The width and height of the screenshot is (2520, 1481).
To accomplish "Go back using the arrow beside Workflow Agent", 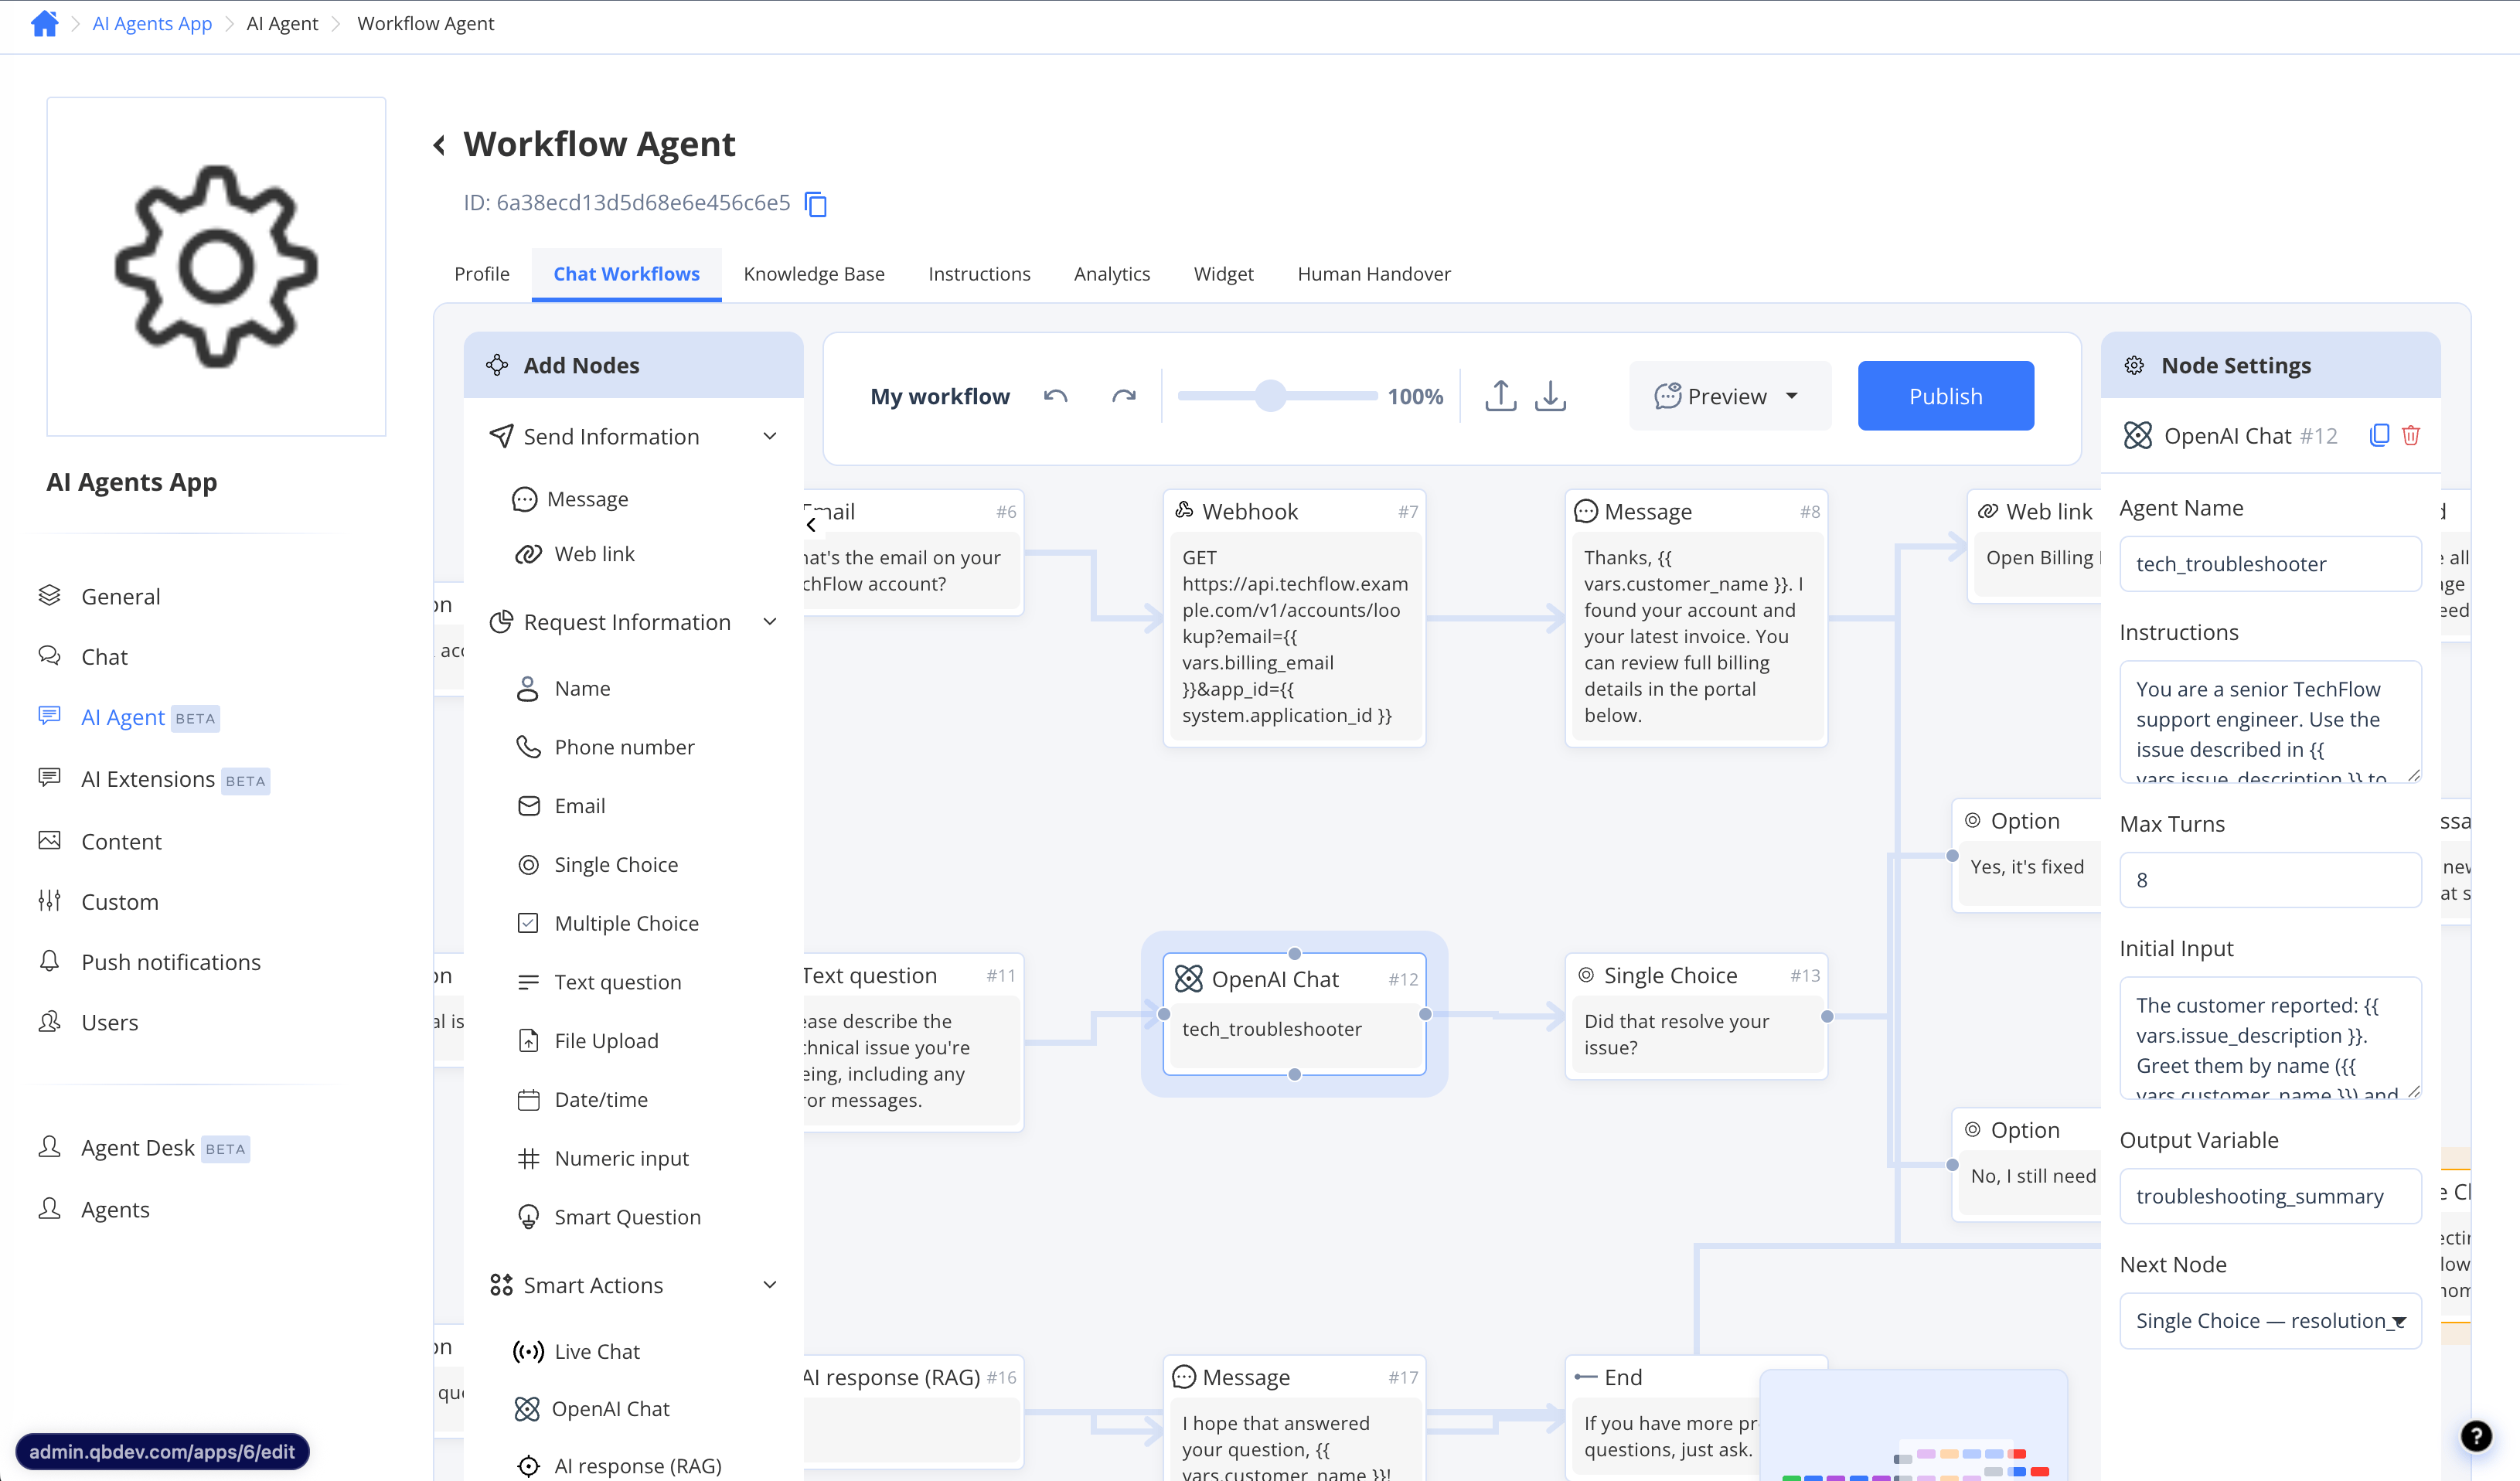I will coord(439,146).
